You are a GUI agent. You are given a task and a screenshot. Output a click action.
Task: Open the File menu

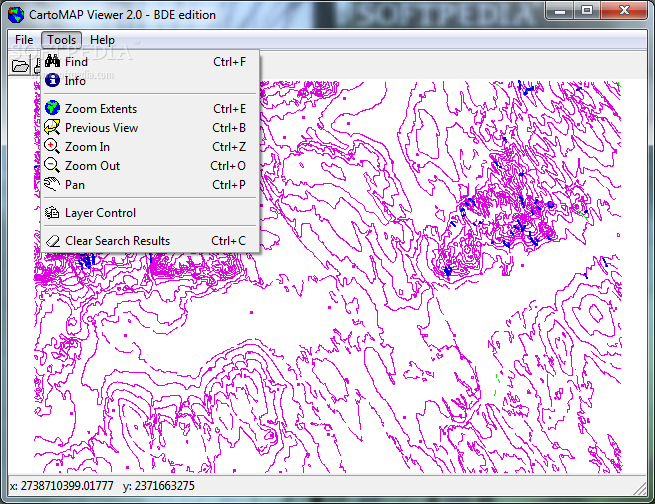coord(24,40)
